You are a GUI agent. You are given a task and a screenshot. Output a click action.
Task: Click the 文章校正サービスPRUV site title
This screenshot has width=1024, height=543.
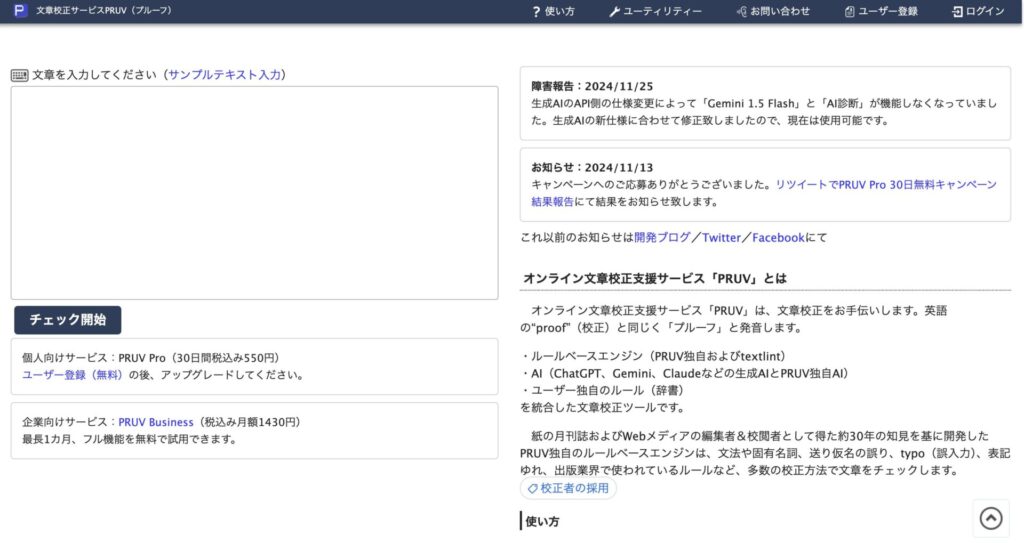point(104,10)
